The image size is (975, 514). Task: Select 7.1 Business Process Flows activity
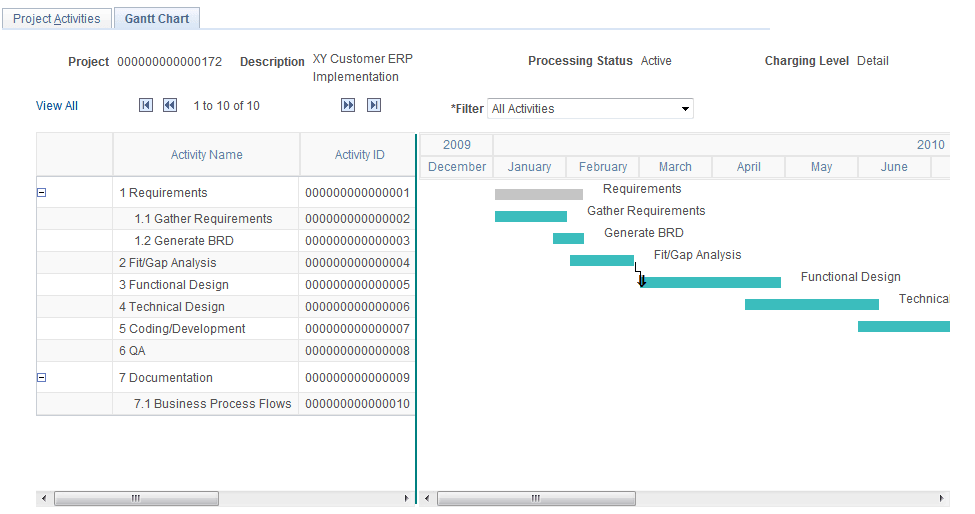213,404
